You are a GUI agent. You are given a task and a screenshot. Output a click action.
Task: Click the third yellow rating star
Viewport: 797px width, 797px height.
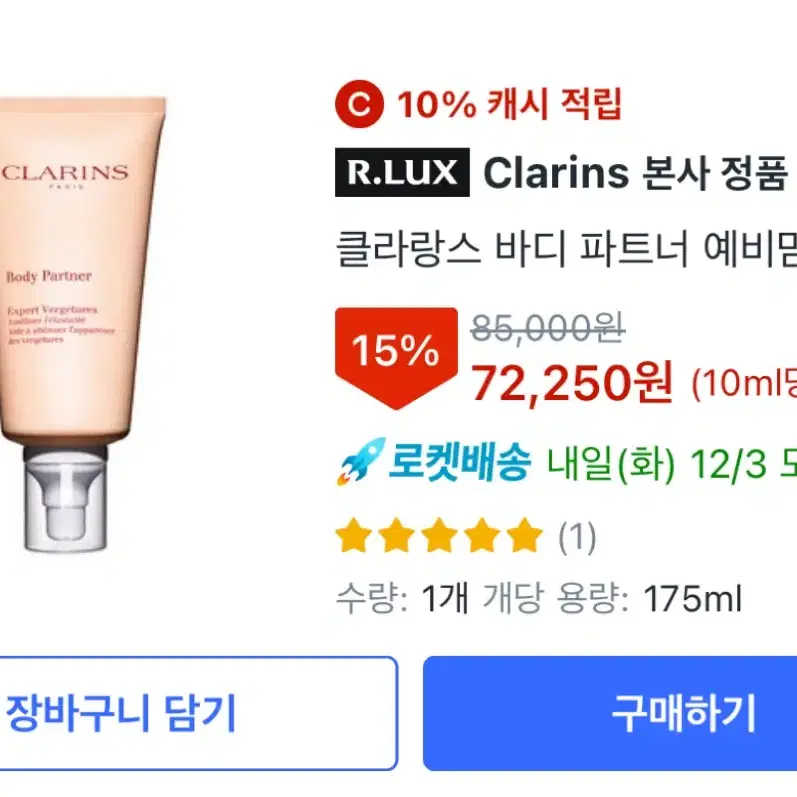[x=439, y=536]
